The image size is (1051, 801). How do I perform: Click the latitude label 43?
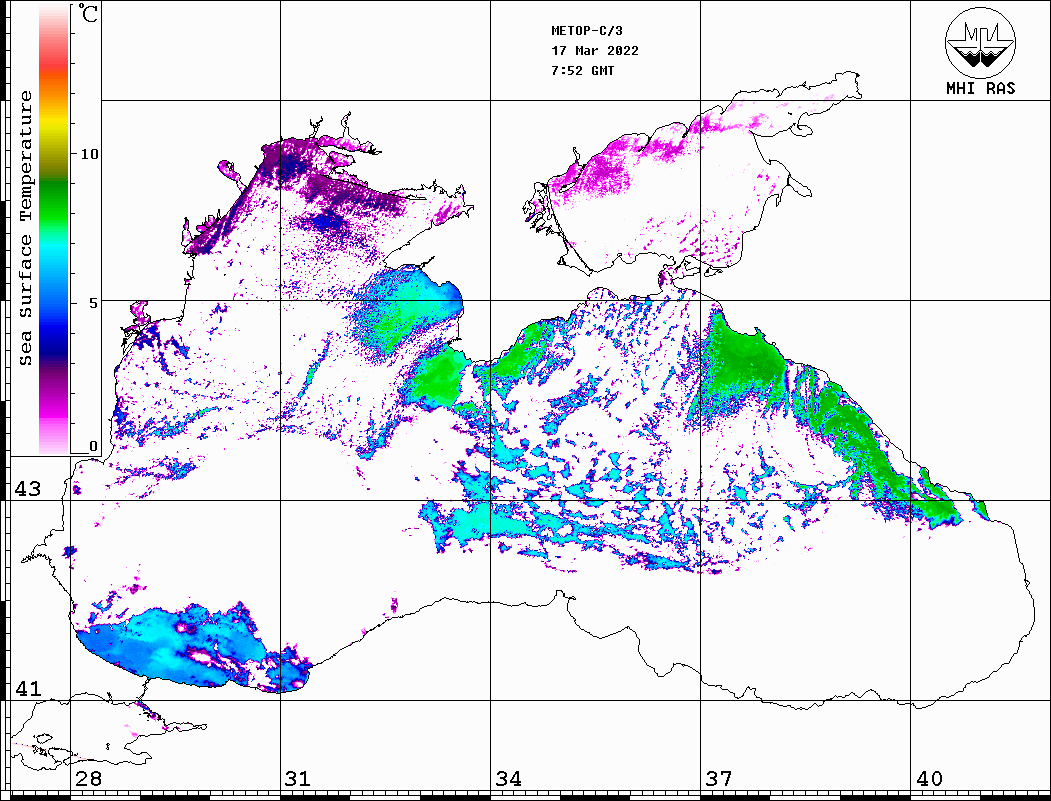click(28, 489)
